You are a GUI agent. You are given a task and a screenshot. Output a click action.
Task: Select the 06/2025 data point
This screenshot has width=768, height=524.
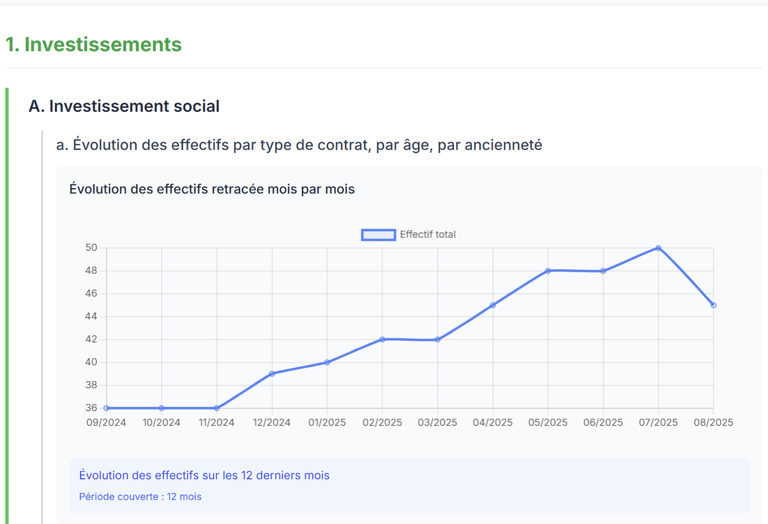pyautogui.click(x=603, y=271)
